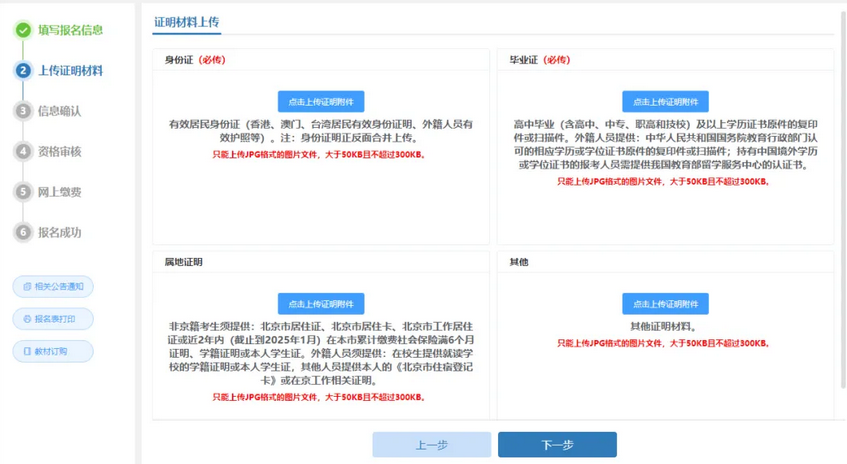Upload attachment for 毕业证
The width and height of the screenshot is (847, 464).
pyautogui.click(x=665, y=102)
